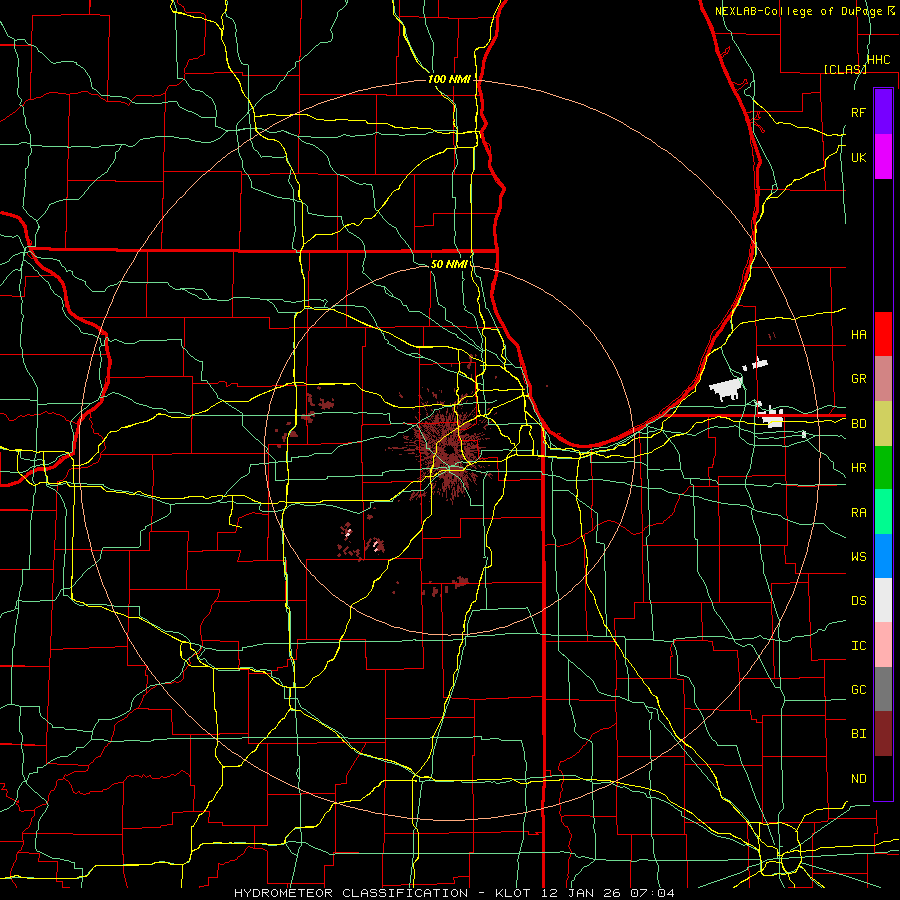Click the "DS" legend label
The width and height of the screenshot is (900, 900).
tap(859, 601)
